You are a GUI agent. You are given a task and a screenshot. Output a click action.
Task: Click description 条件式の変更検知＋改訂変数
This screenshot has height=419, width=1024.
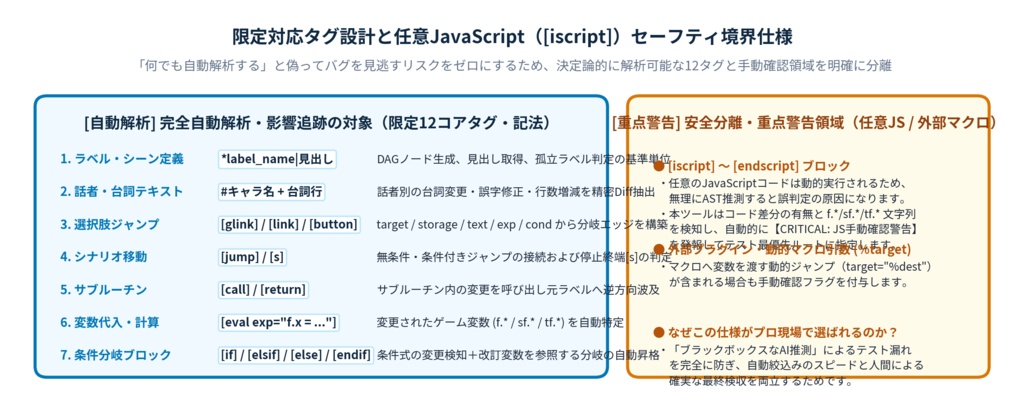[518, 355]
